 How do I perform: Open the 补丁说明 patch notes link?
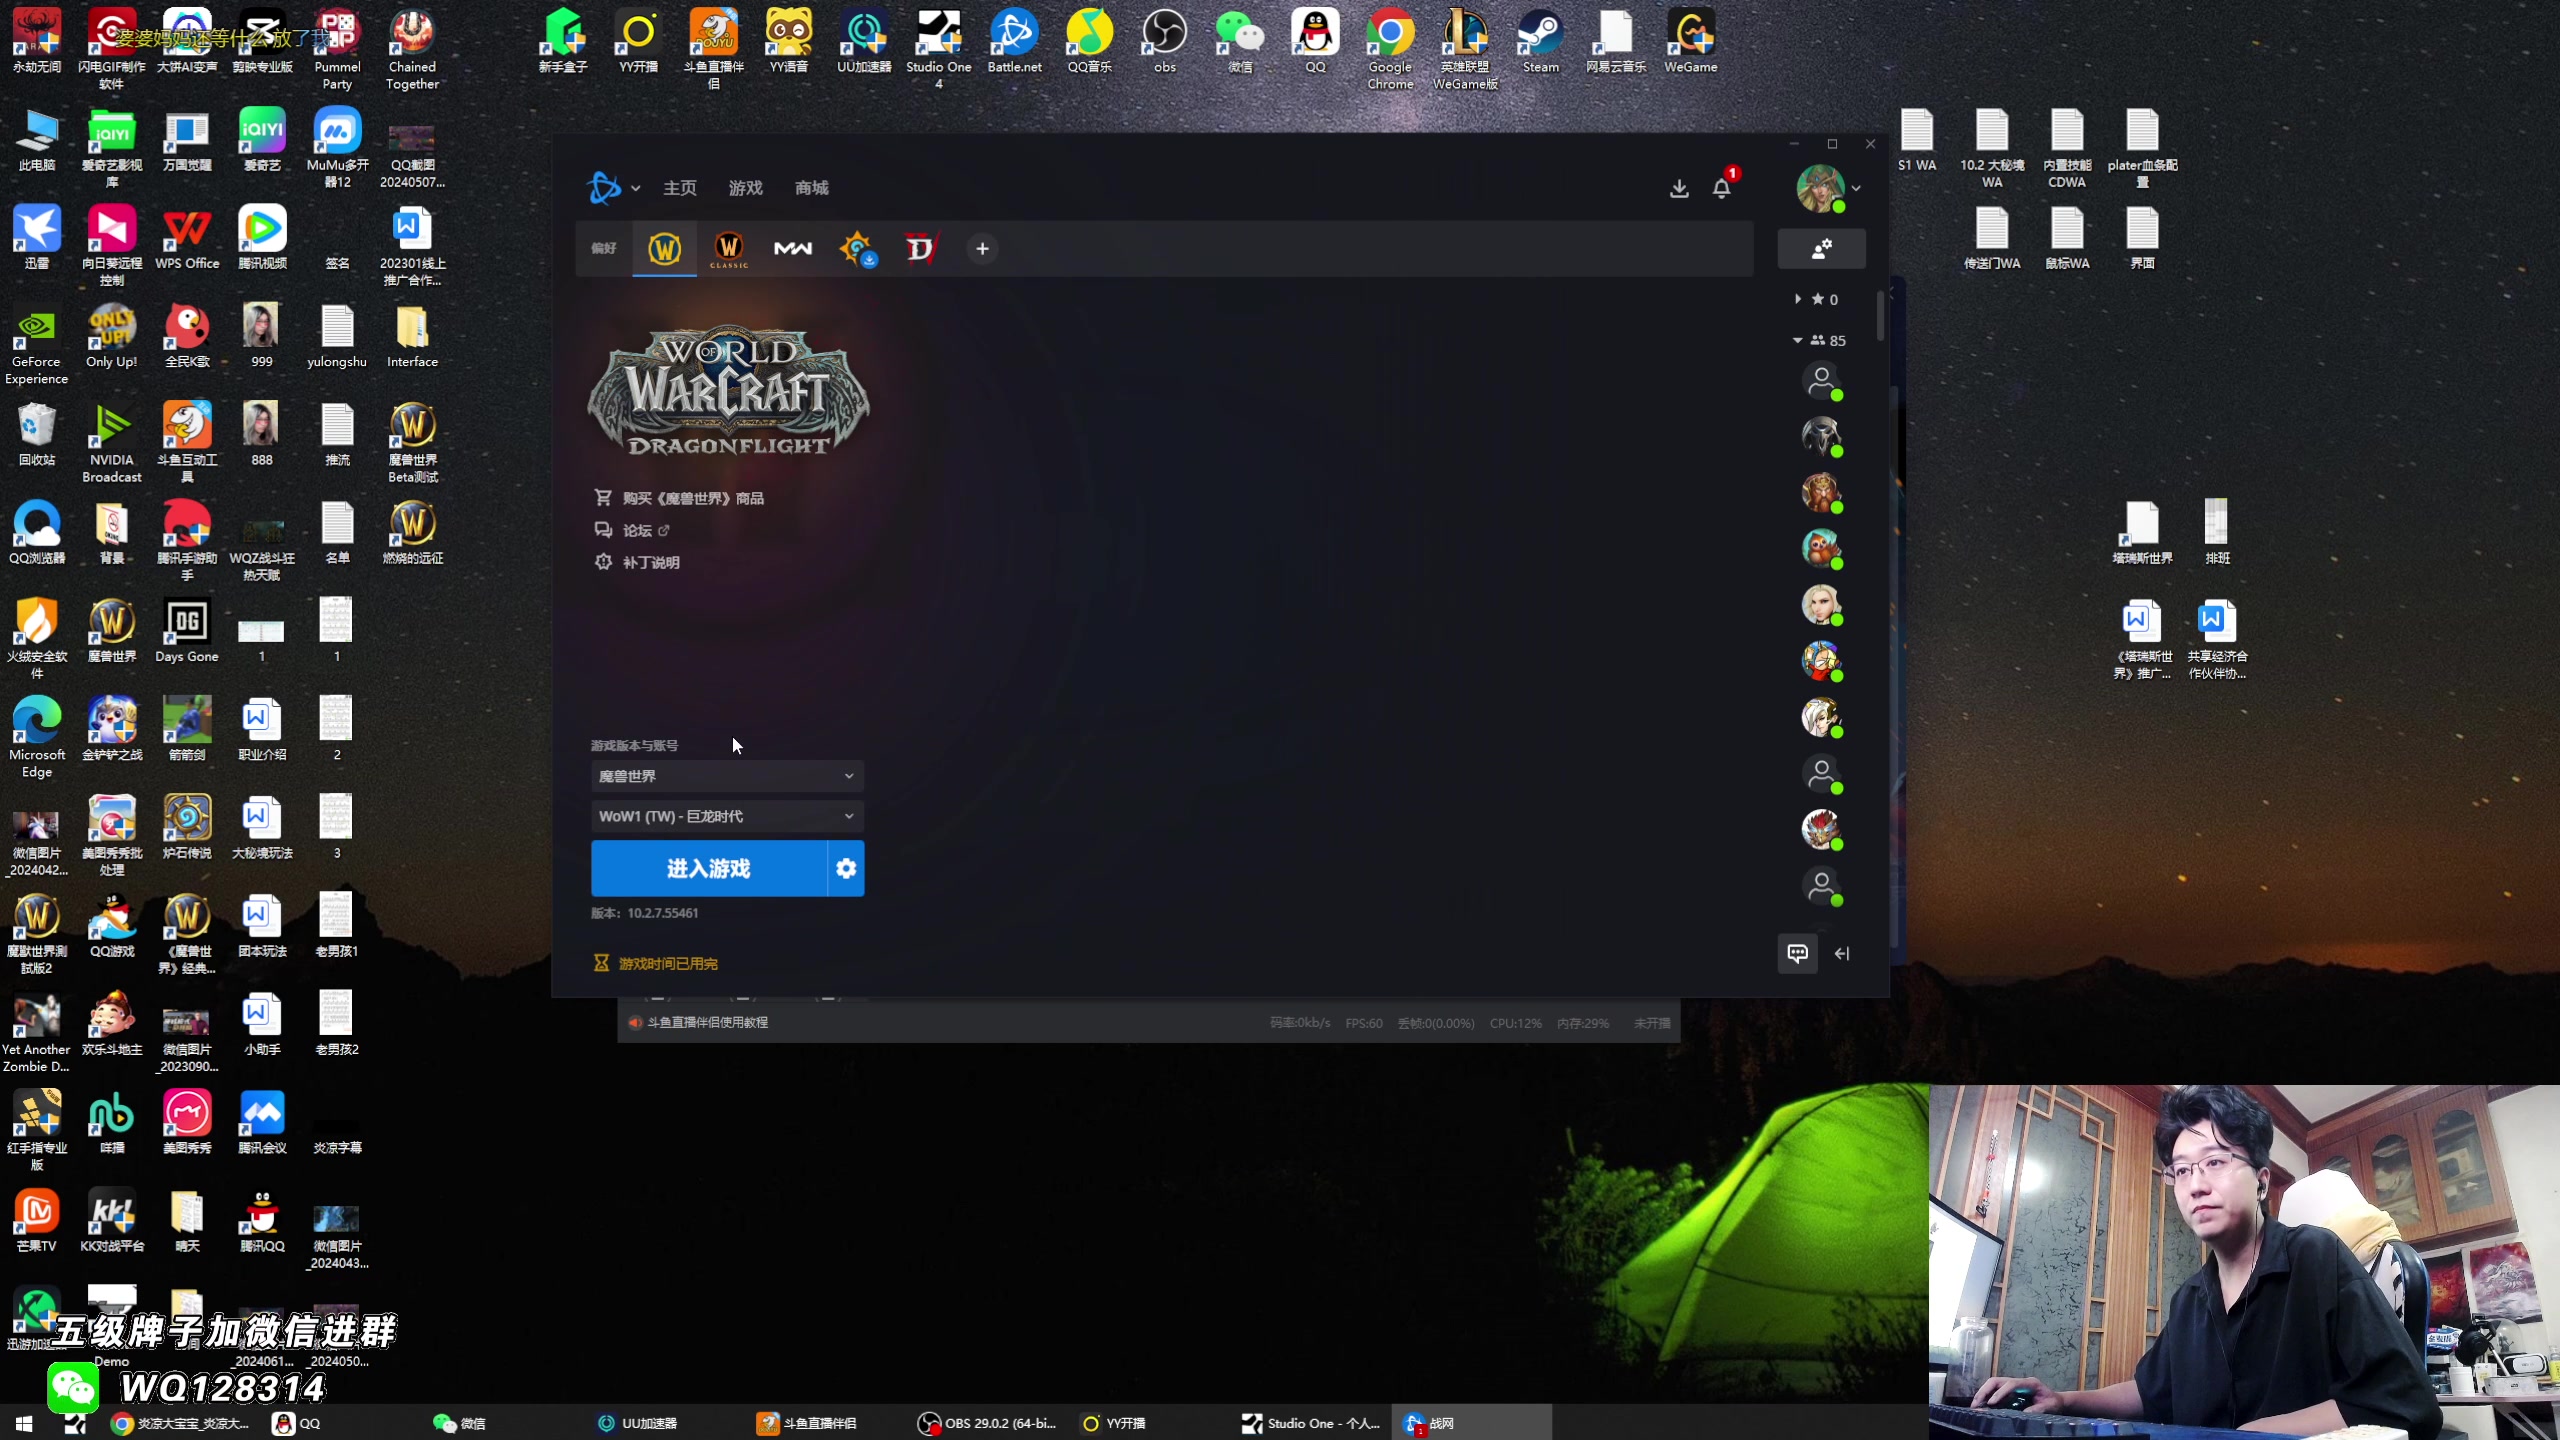[650, 562]
